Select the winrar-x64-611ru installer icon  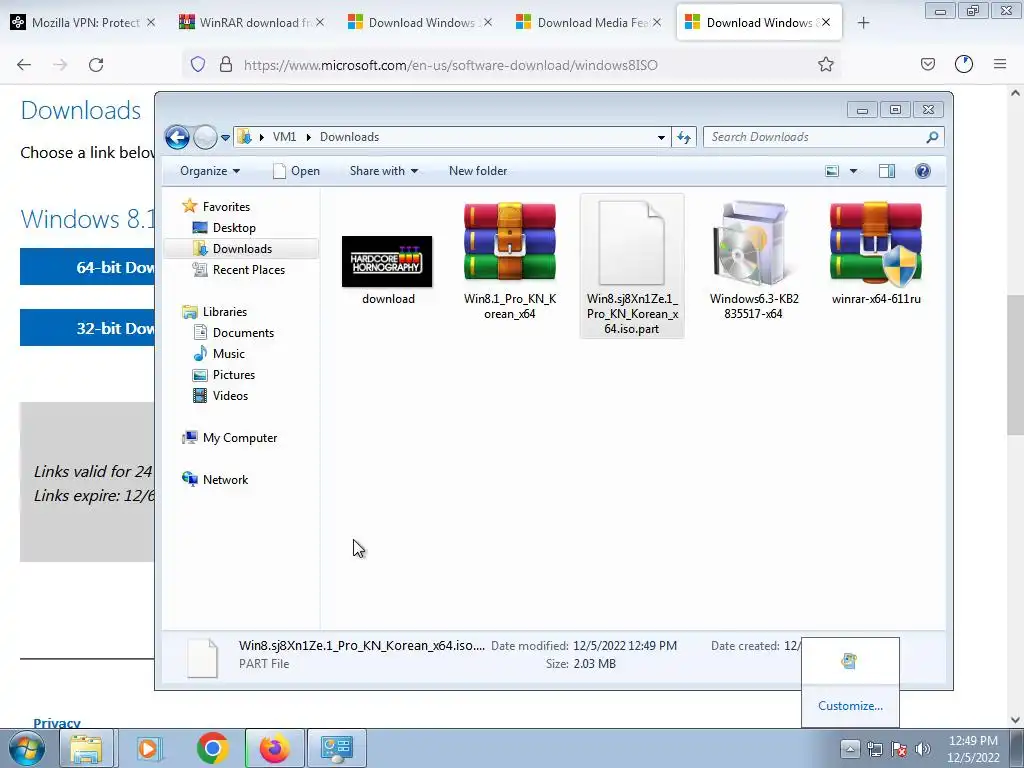point(876,243)
